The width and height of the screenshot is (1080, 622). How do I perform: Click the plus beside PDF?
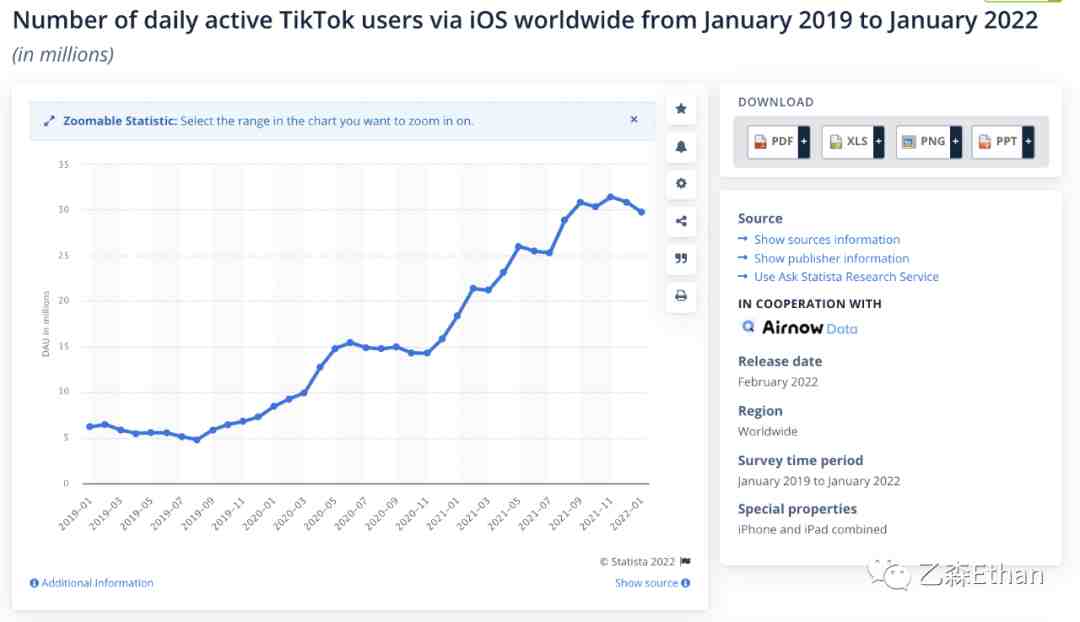pos(804,142)
